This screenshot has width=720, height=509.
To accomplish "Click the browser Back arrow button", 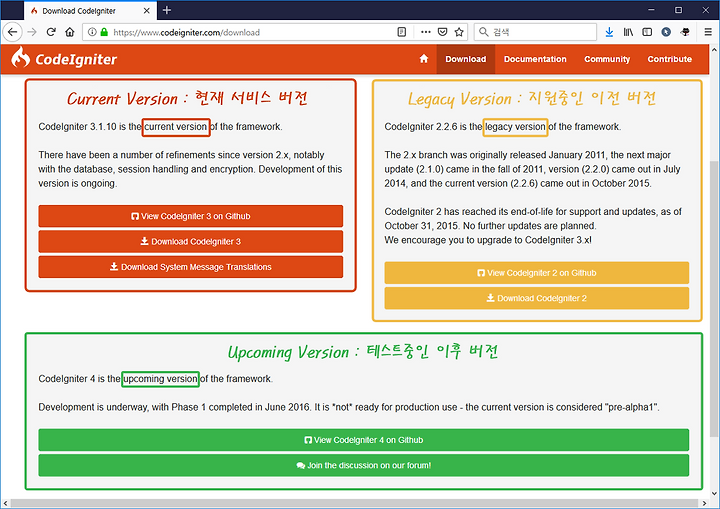I will [x=12, y=32].
